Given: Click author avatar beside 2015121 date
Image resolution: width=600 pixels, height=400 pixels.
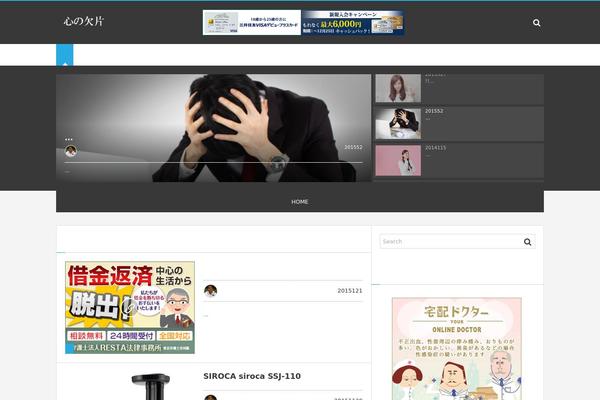Looking at the screenshot, I should pos(210,291).
